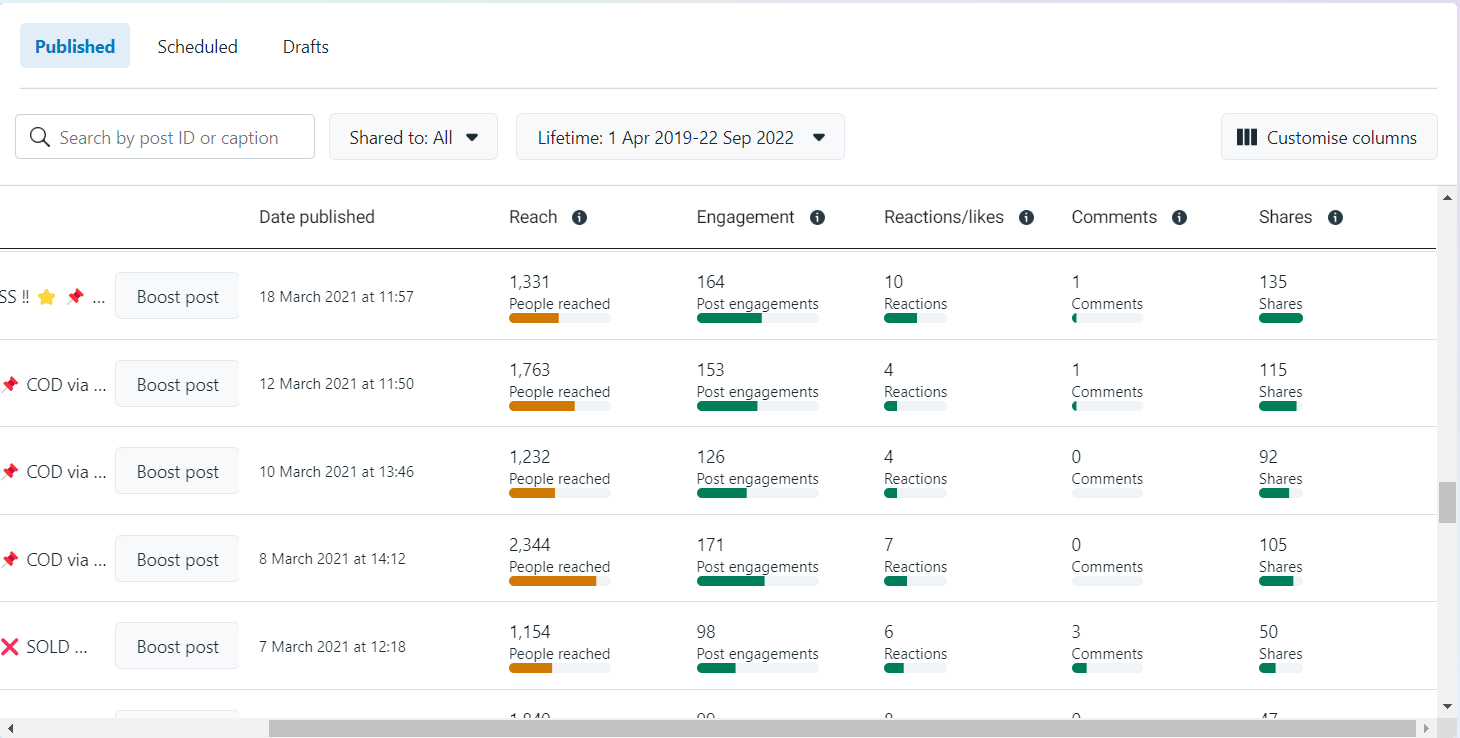
Task: Open the Lifetime date range dropdown
Action: (x=680, y=137)
